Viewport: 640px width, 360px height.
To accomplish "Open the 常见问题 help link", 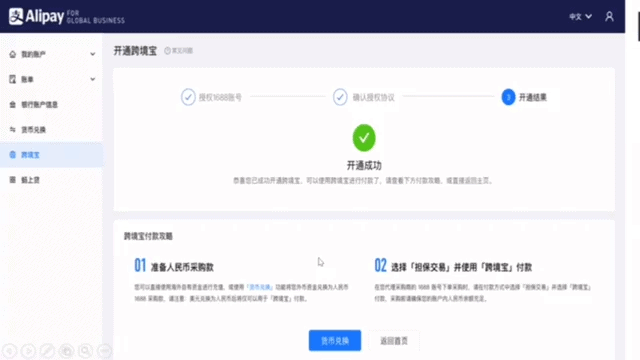I will tap(178, 51).
